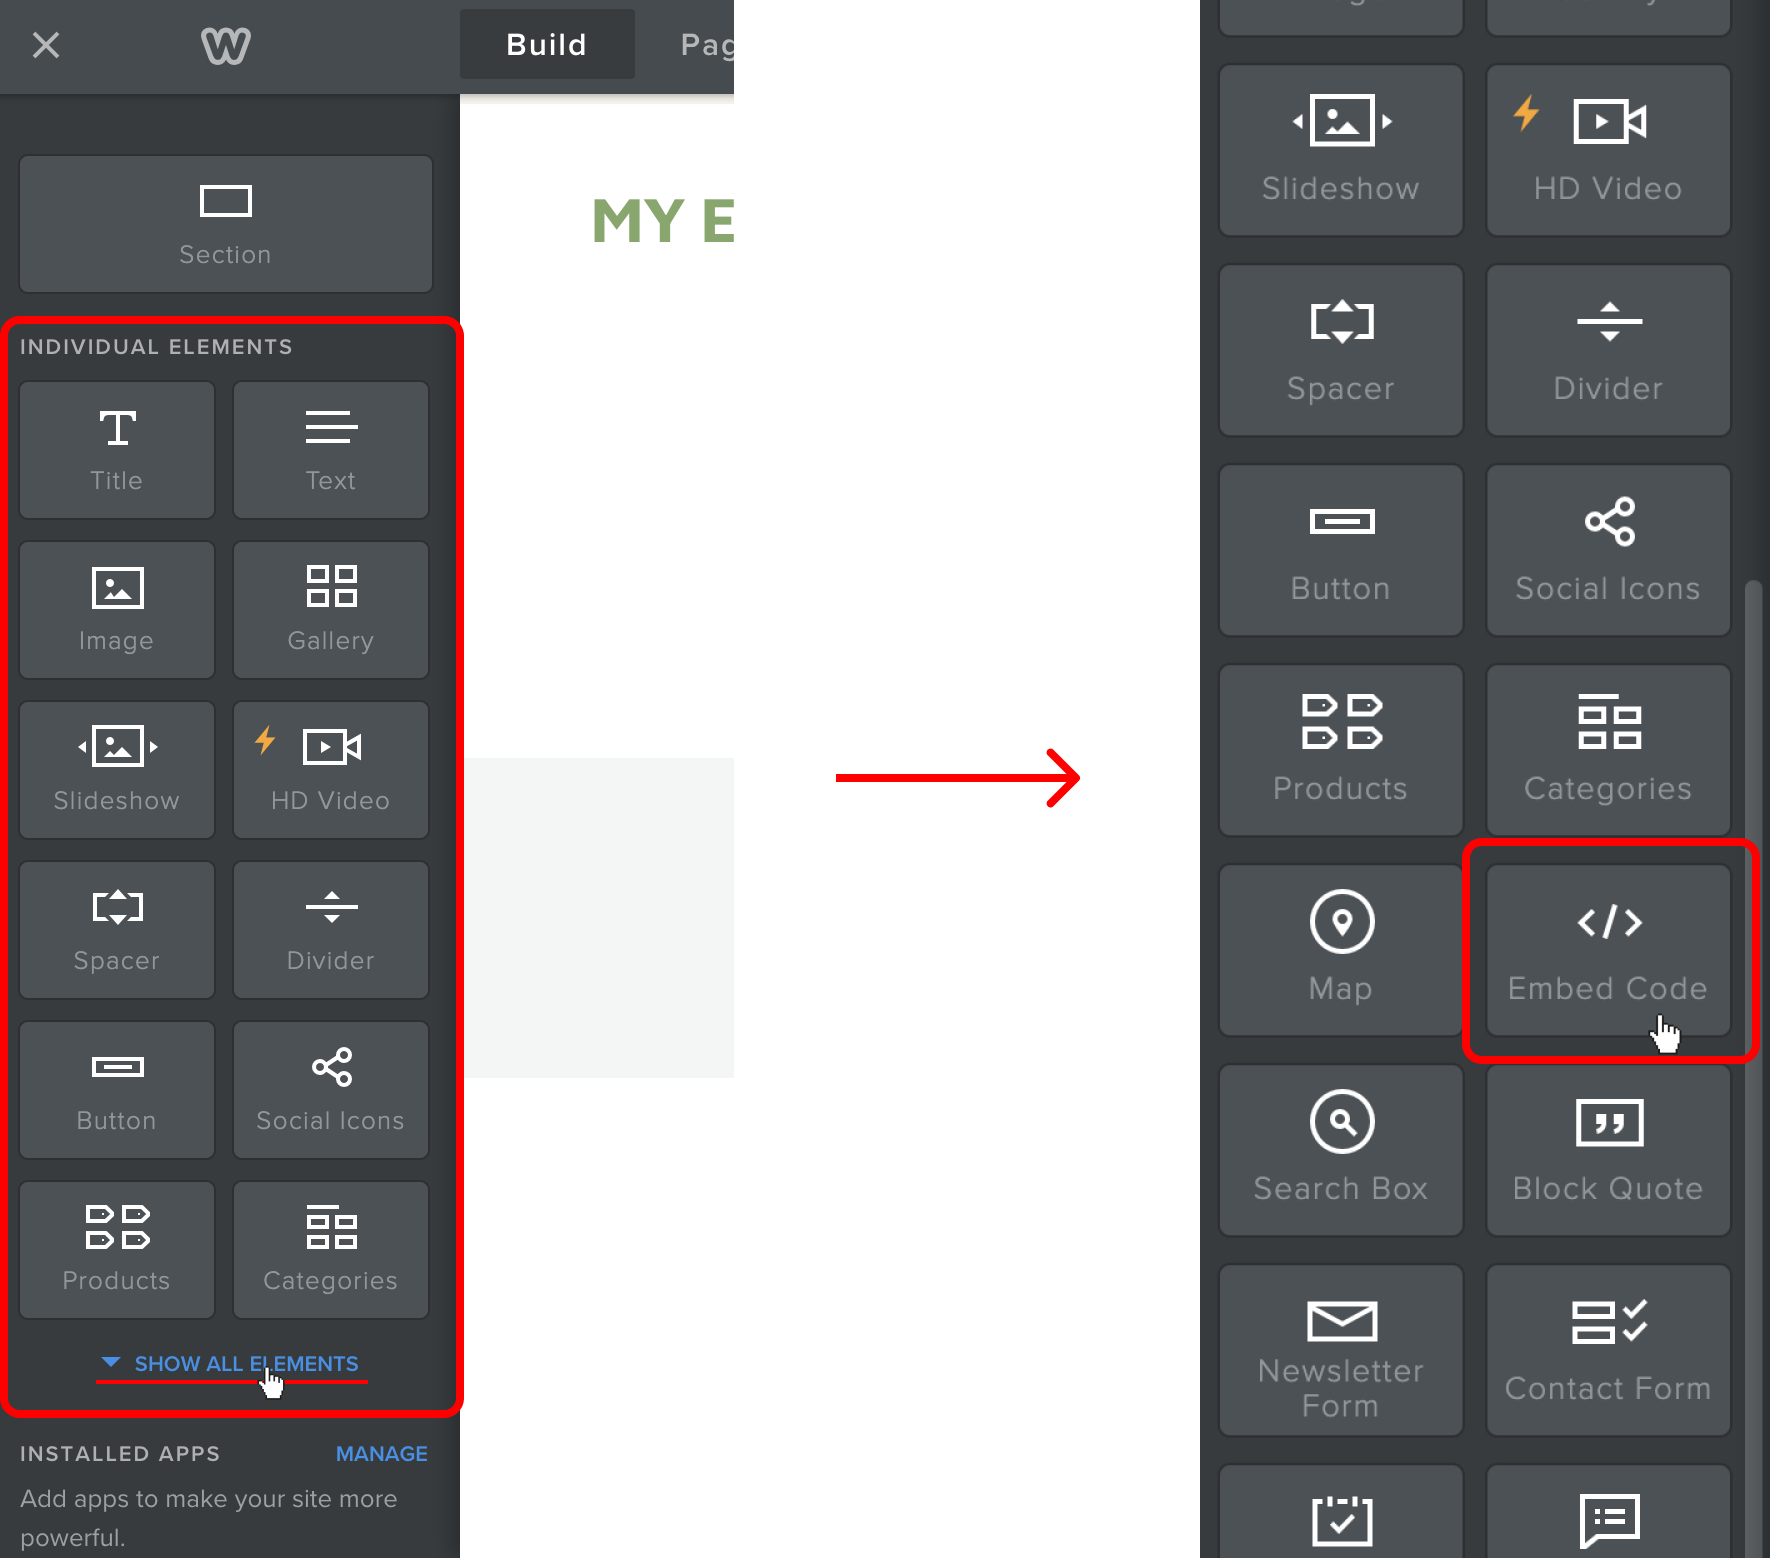Close the editor with the X button

46,45
